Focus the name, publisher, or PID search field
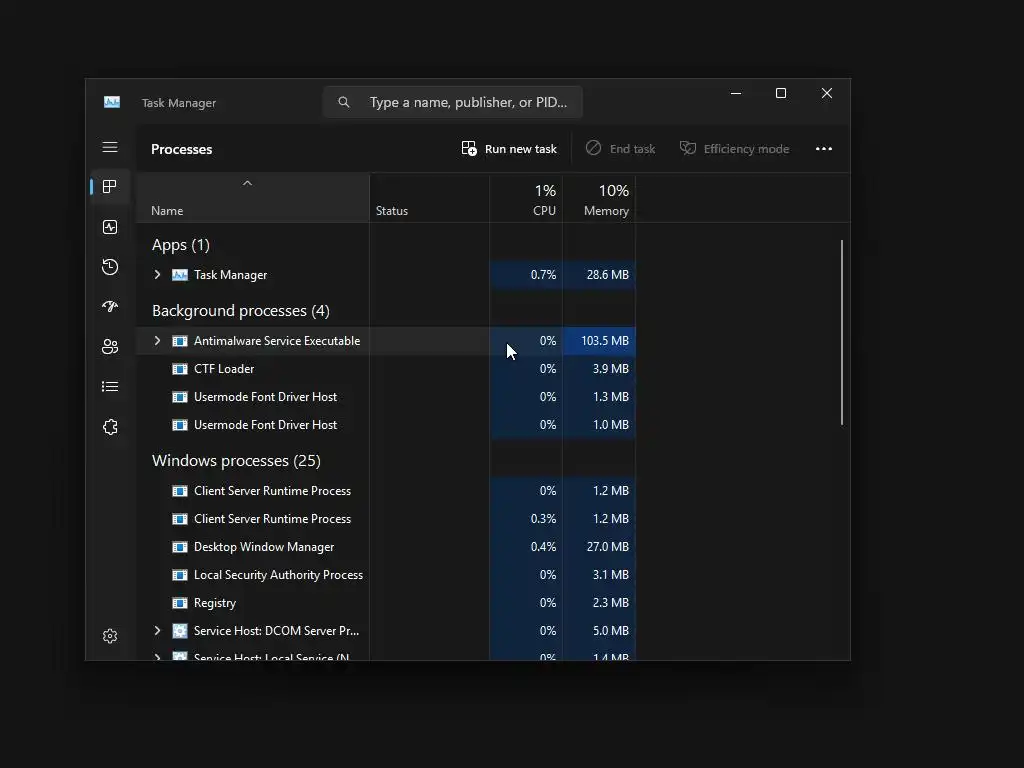Image resolution: width=1024 pixels, height=768 pixels. 453,103
